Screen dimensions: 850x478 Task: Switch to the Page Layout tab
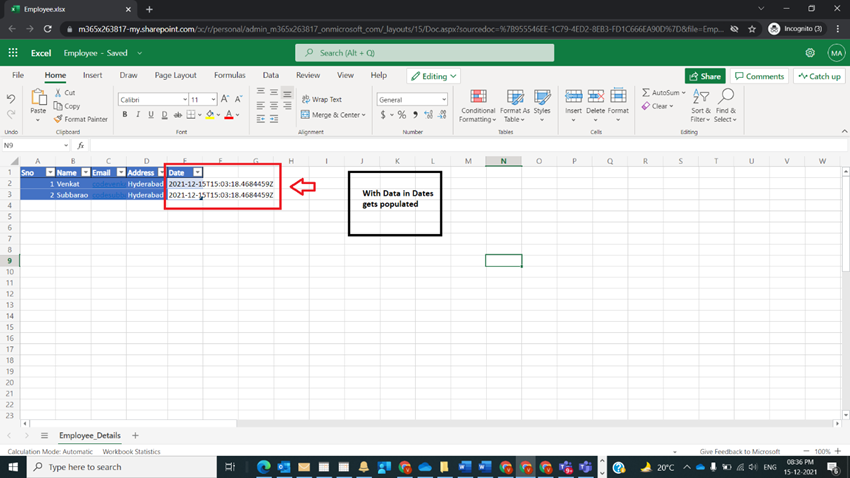point(176,75)
